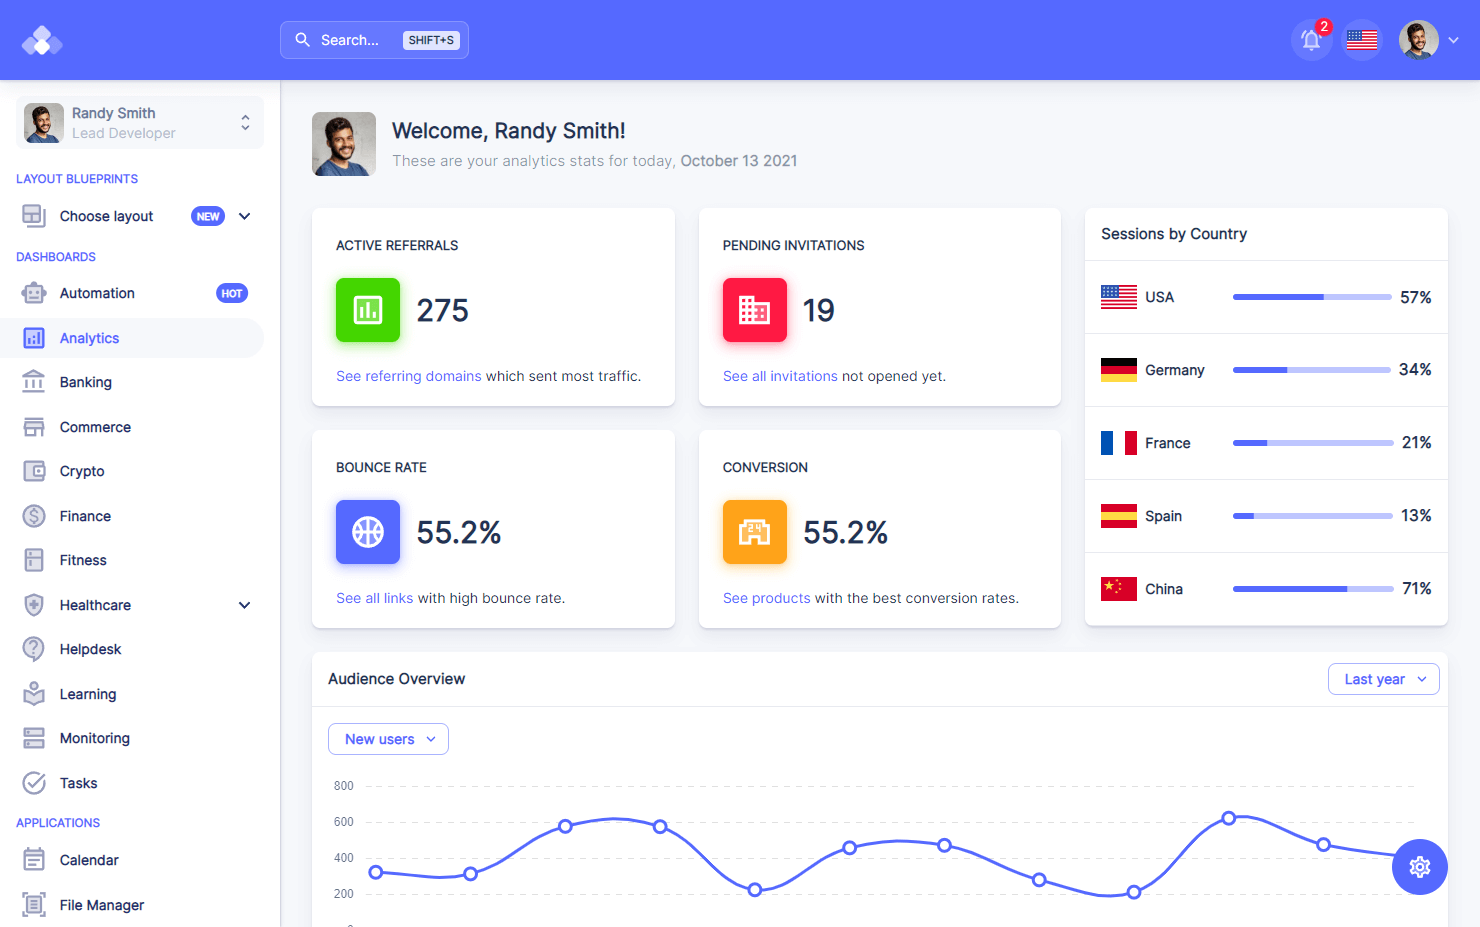Click the floating settings gear button
The width and height of the screenshot is (1480, 927).
[x=1419, y=867]
